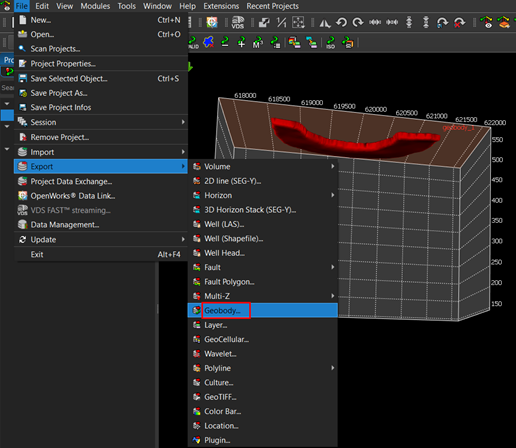516x448 pixels.
Task: Open Project Data Exchange... entry
Action: point(101,181)
